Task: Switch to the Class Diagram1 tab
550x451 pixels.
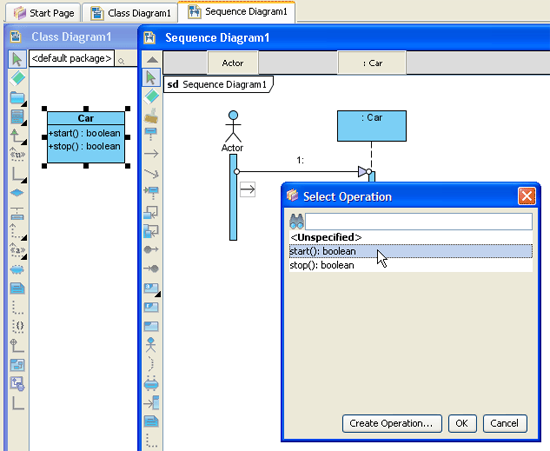Action: (130, 13)
